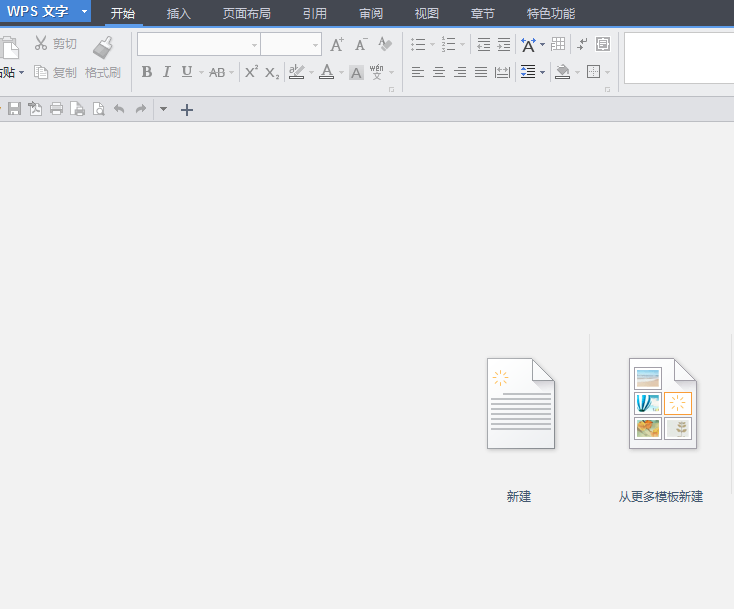Apply text highlight color
The height and width of the screenshot is (609, 734).
pyautogui.click(x=297, y=72)
